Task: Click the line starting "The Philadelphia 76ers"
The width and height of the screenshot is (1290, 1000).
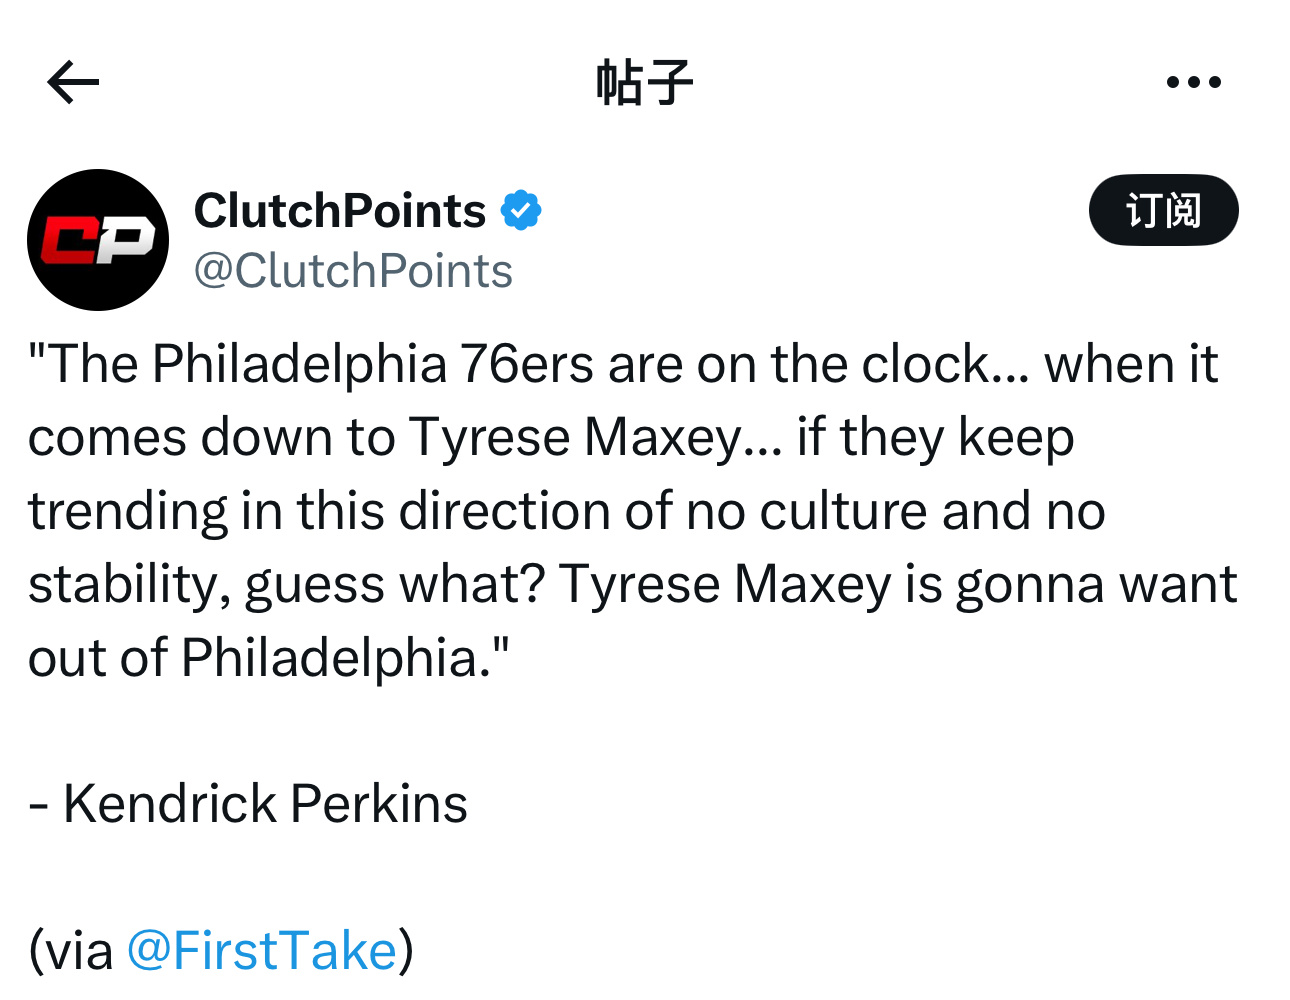Action: click(x=623, y=364)
